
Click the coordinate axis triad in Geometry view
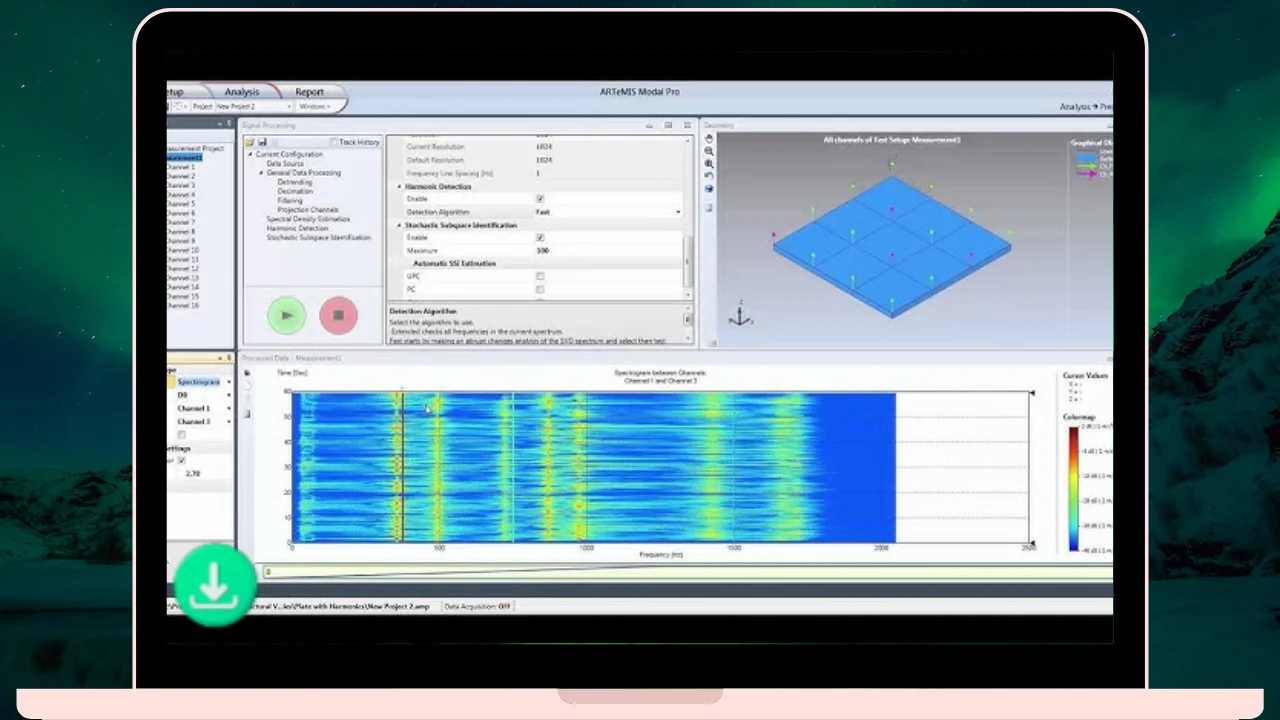pos(741,316)
